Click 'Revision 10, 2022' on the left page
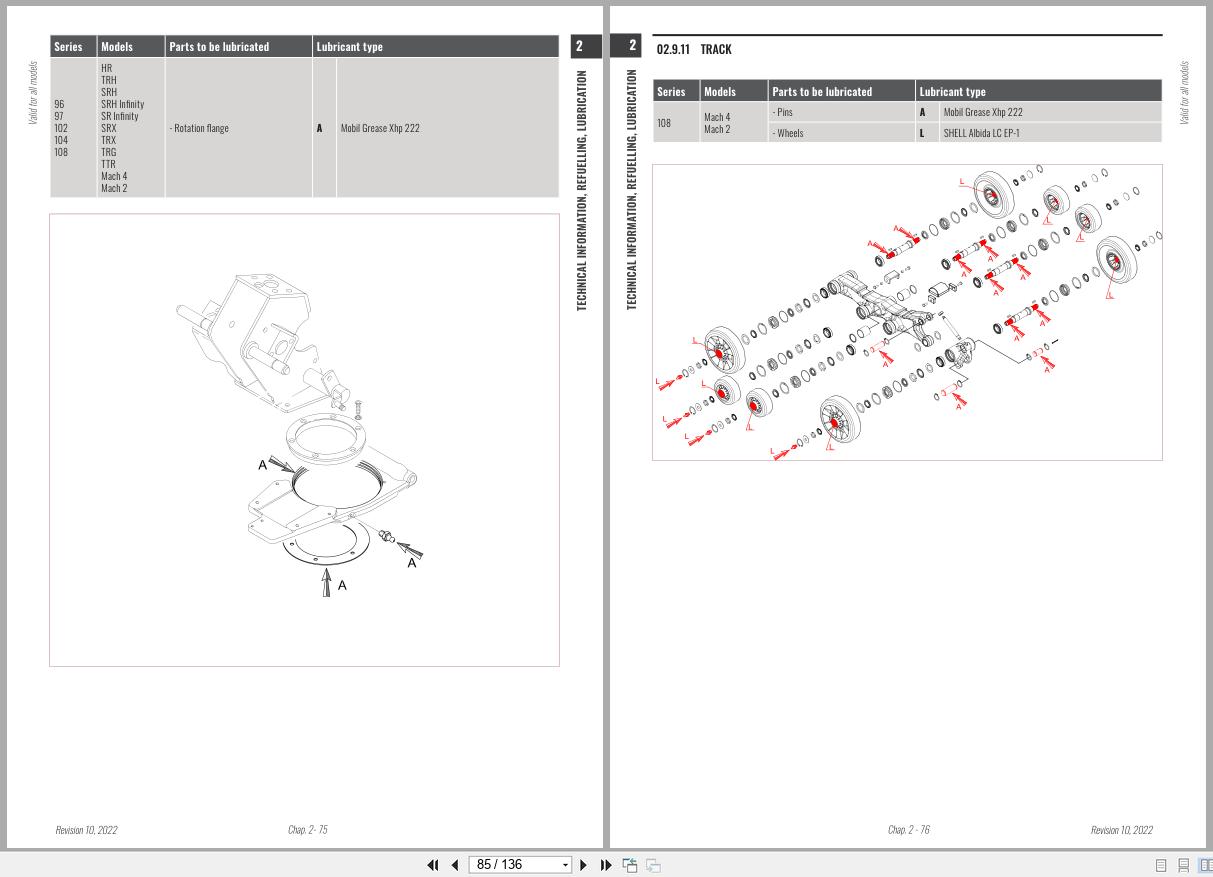The width and height of the screenshot is (1213, 877). coord(86,830)
